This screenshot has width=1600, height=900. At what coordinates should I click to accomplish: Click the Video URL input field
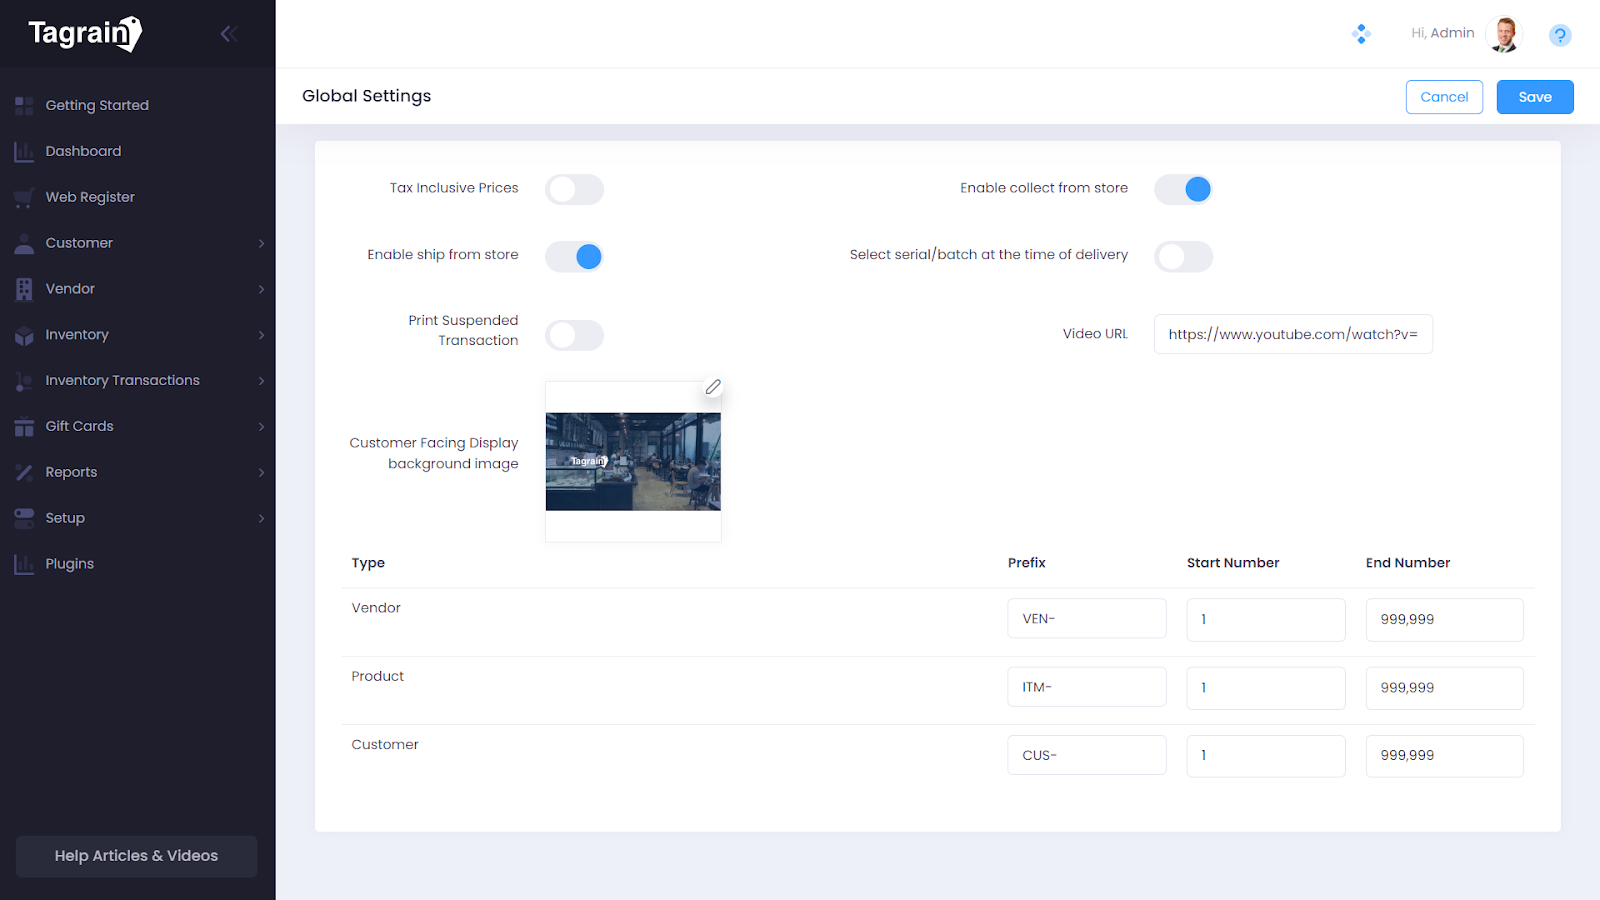pos(1292,334)
